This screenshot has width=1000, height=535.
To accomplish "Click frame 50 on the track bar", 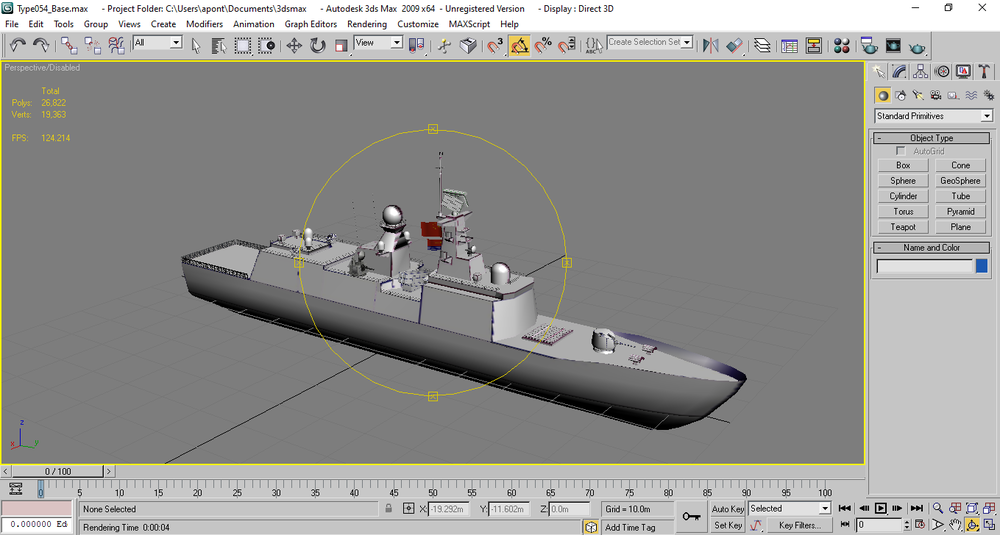I will click(433, 490).
